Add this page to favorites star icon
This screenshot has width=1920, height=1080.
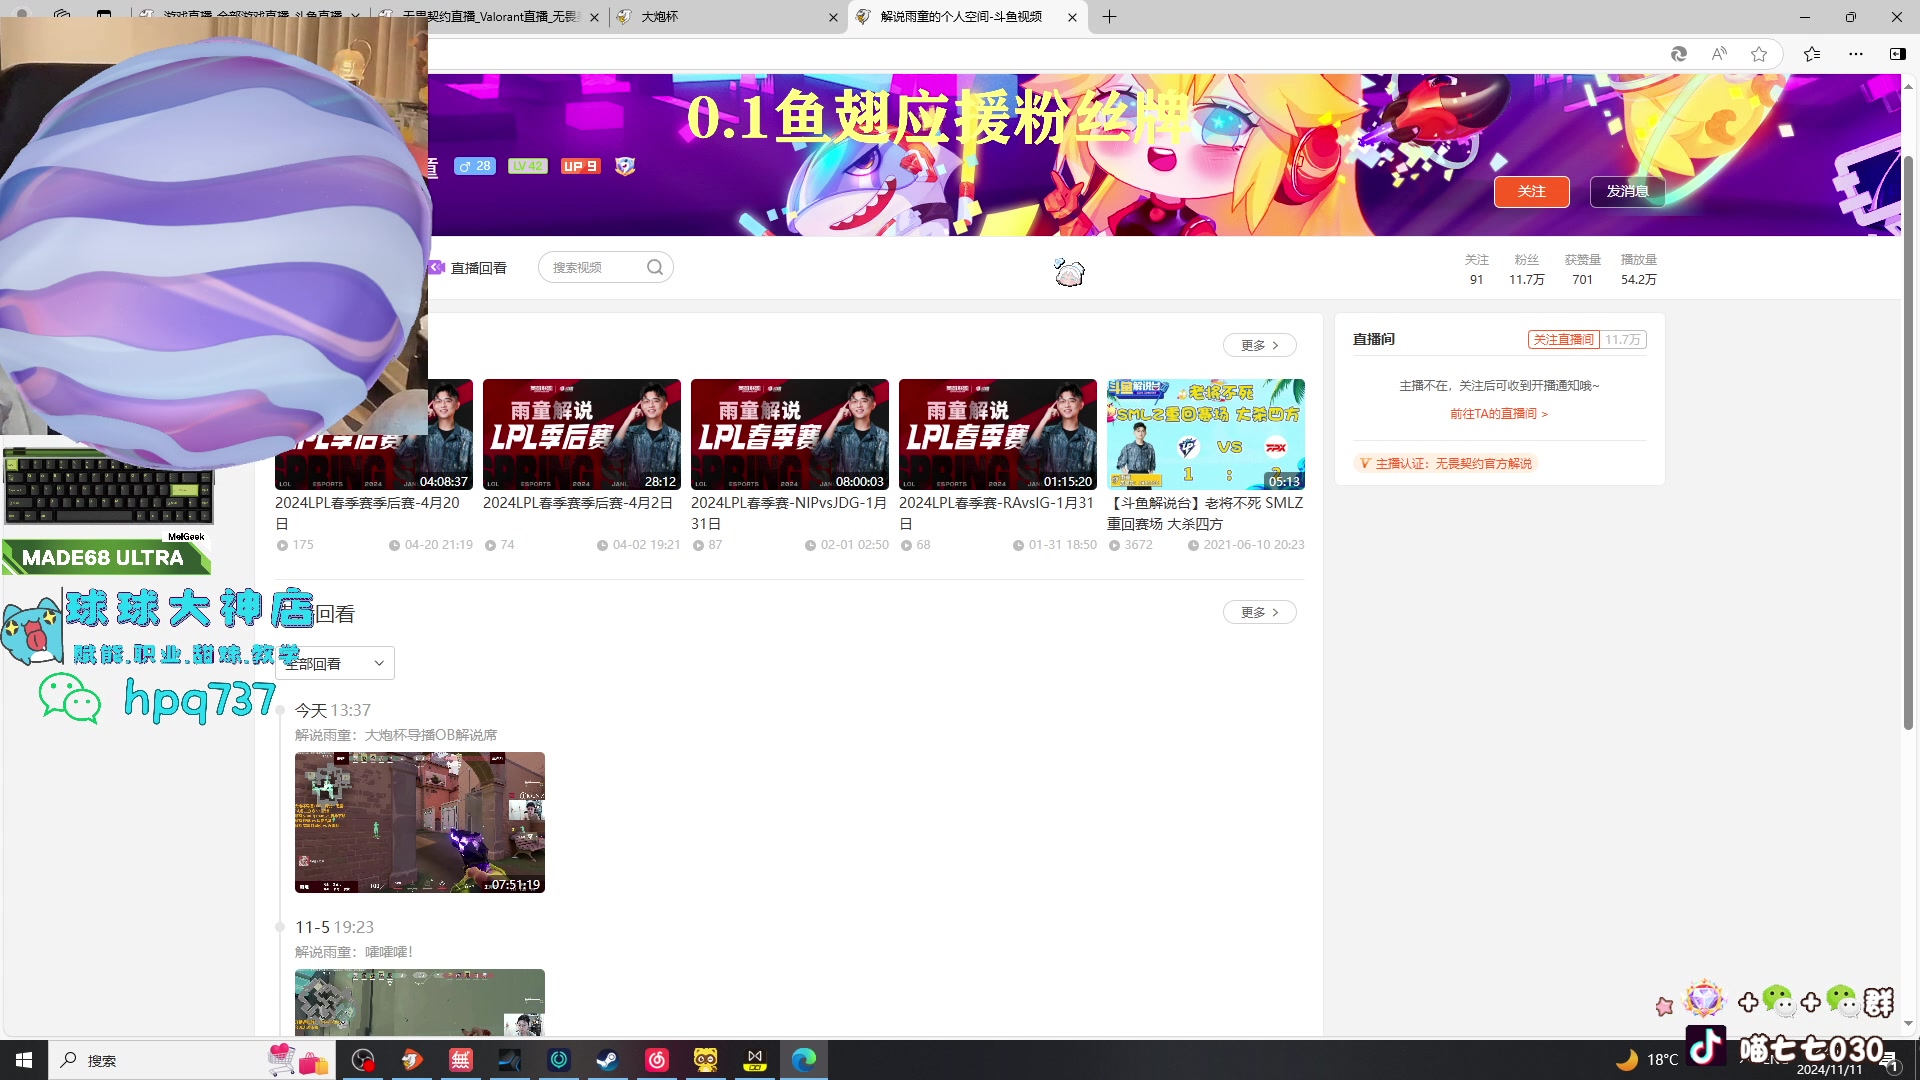pos(1759,54)
